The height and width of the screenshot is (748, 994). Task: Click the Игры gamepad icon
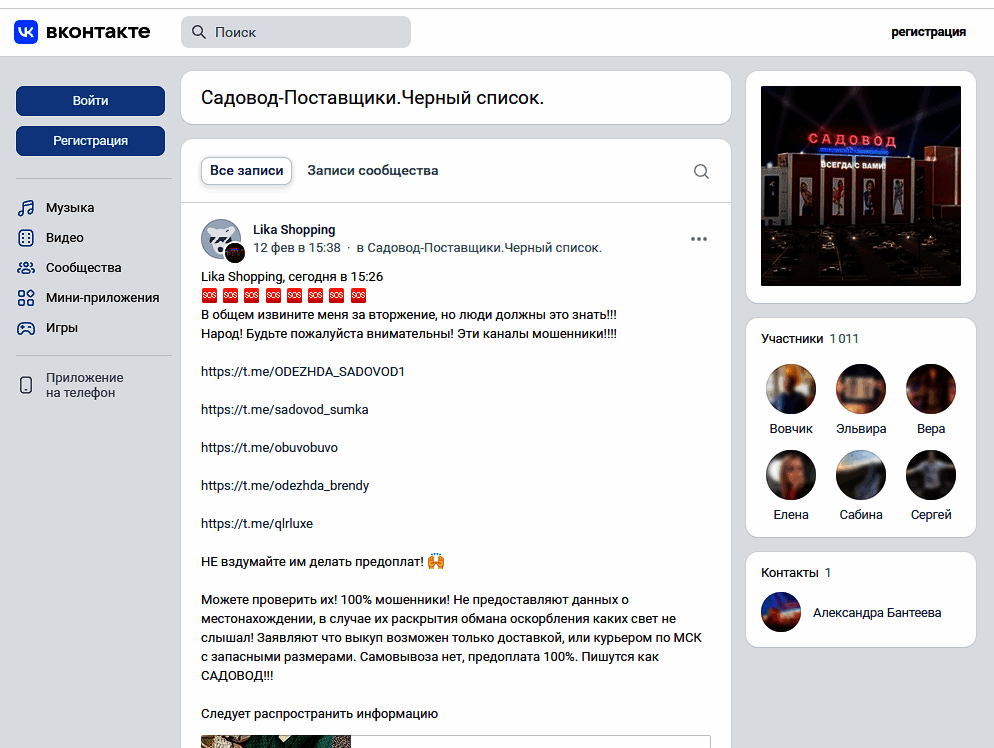(x=26, y=328)
